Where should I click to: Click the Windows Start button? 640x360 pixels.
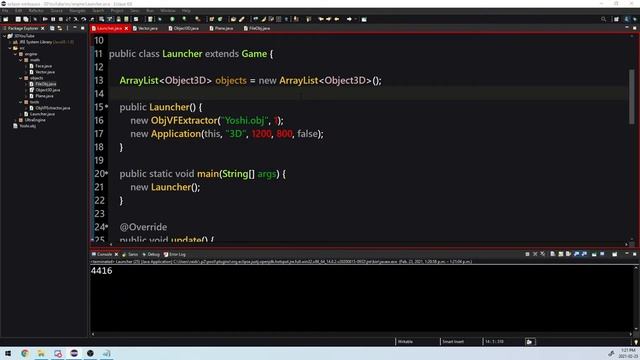tap(8, 353)
